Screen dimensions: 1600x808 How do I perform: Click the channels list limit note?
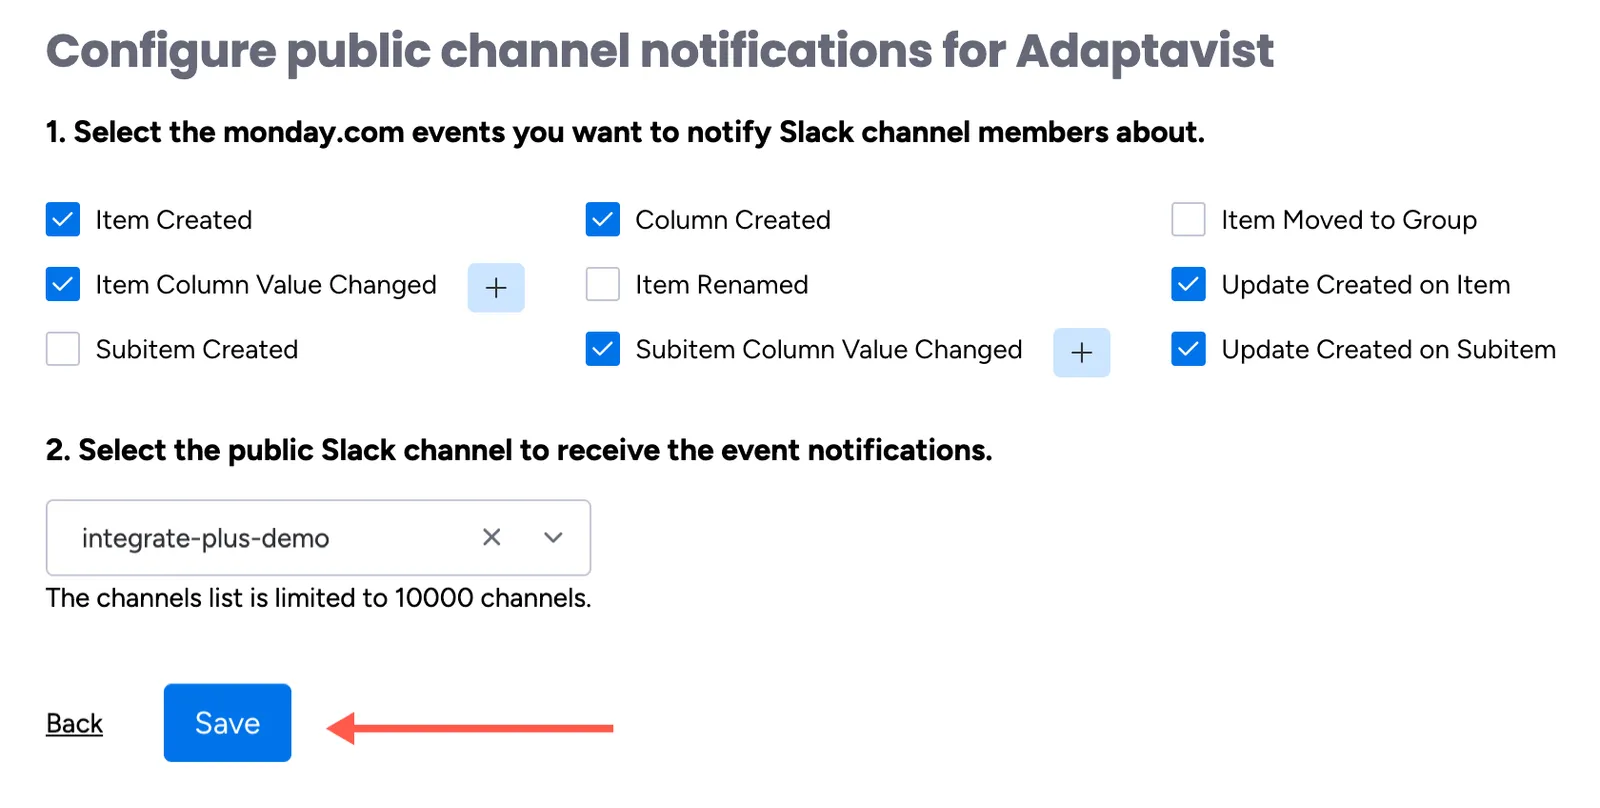[319, 598]
